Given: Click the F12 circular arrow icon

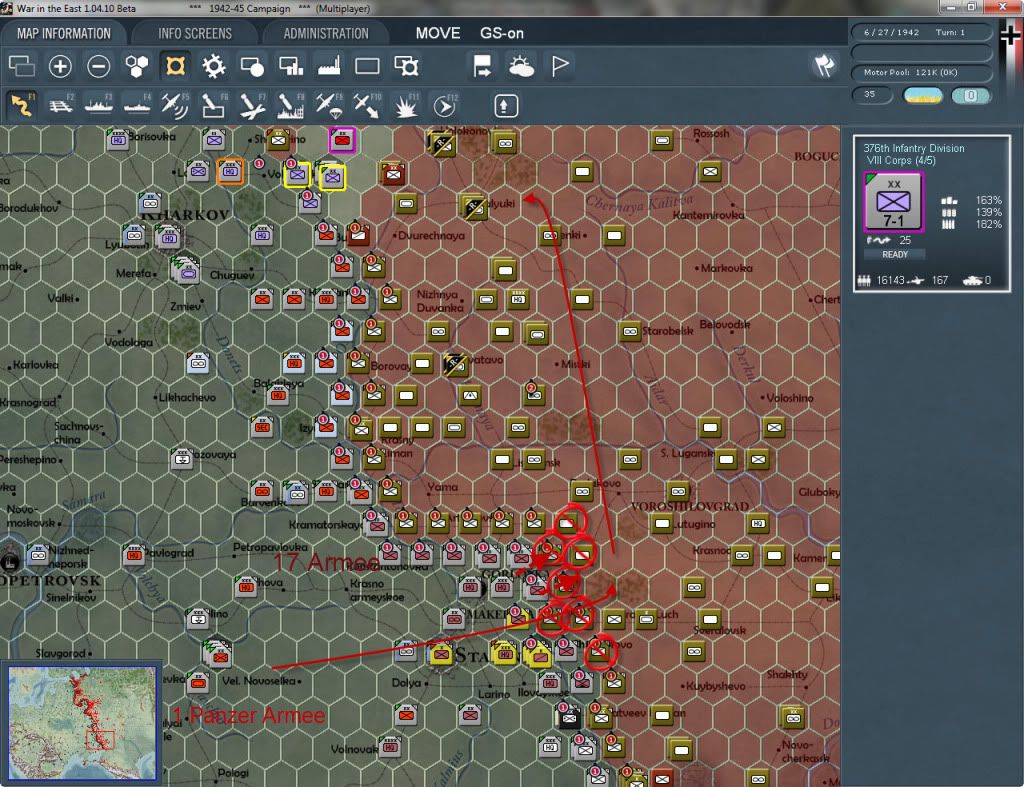Looking at the screenshot, I should 445,106.
